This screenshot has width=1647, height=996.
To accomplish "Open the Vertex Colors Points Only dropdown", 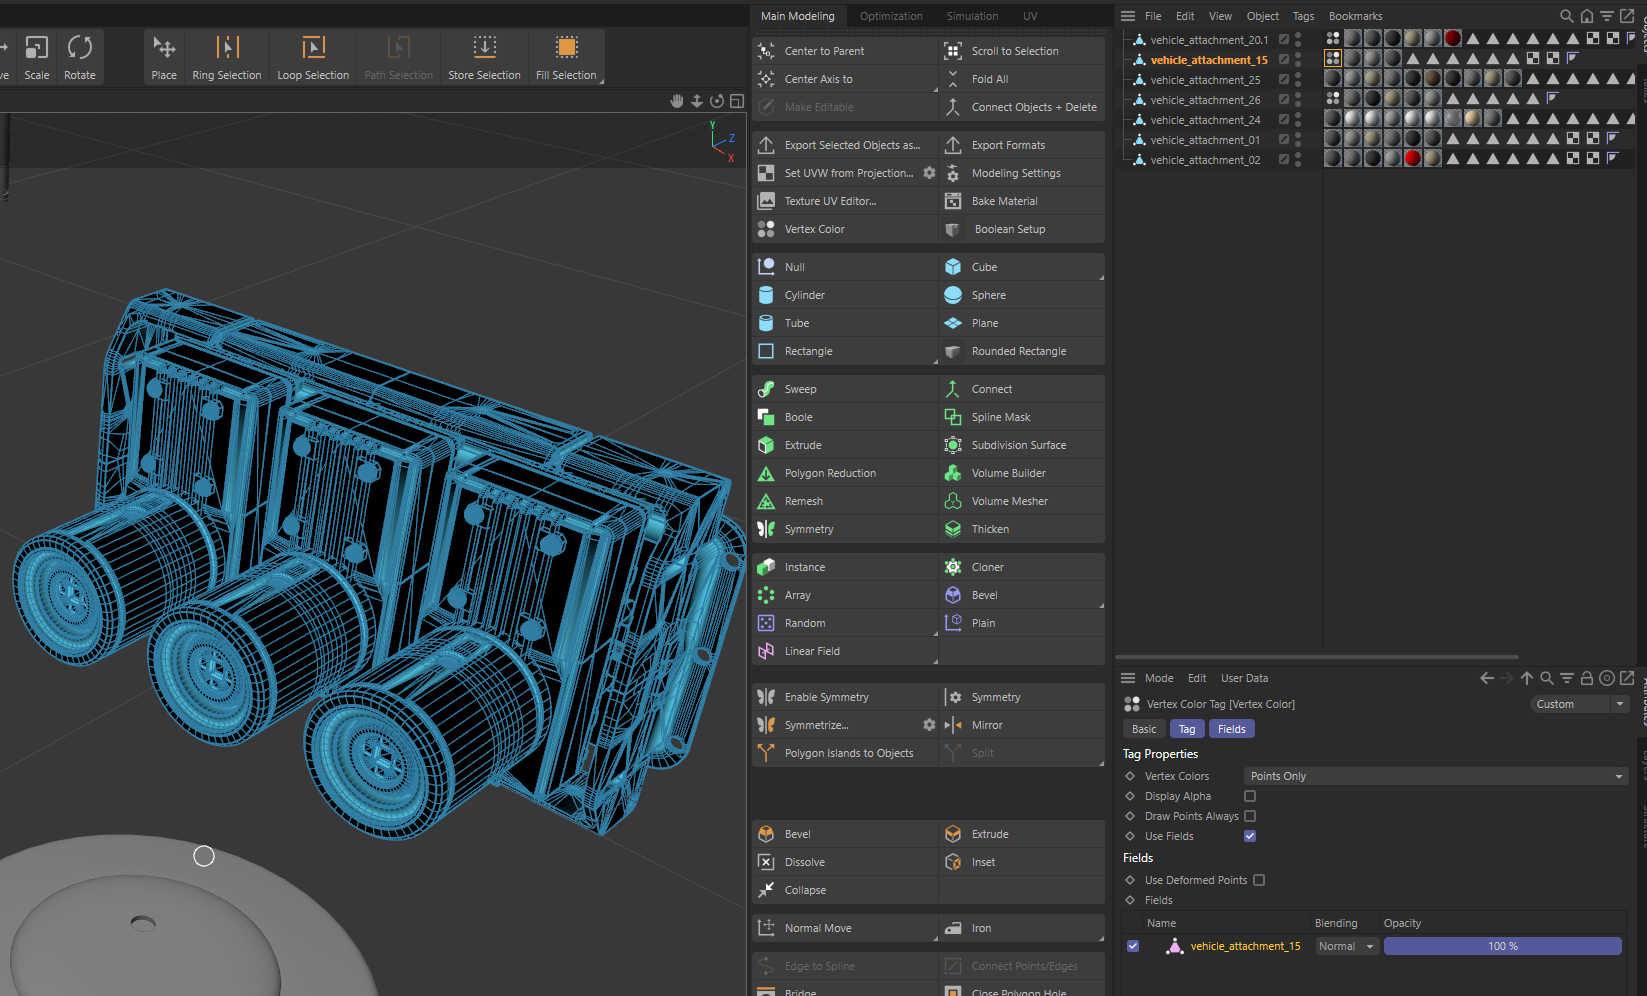I will pyautogui.click(x=1436, y=776).
